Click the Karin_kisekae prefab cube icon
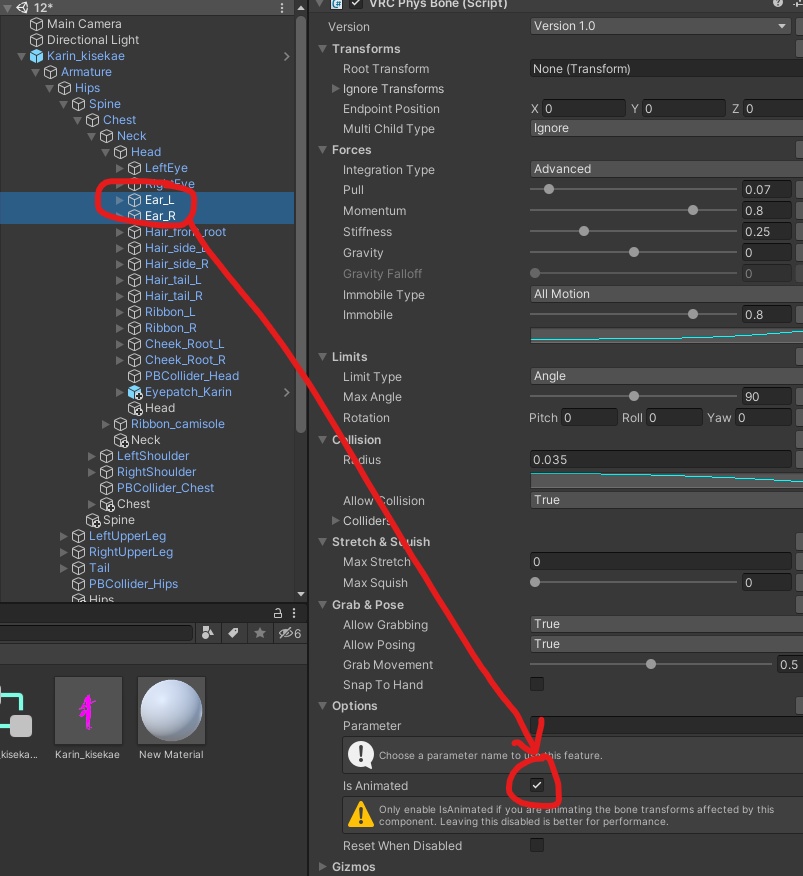 [x=36, y=56]
